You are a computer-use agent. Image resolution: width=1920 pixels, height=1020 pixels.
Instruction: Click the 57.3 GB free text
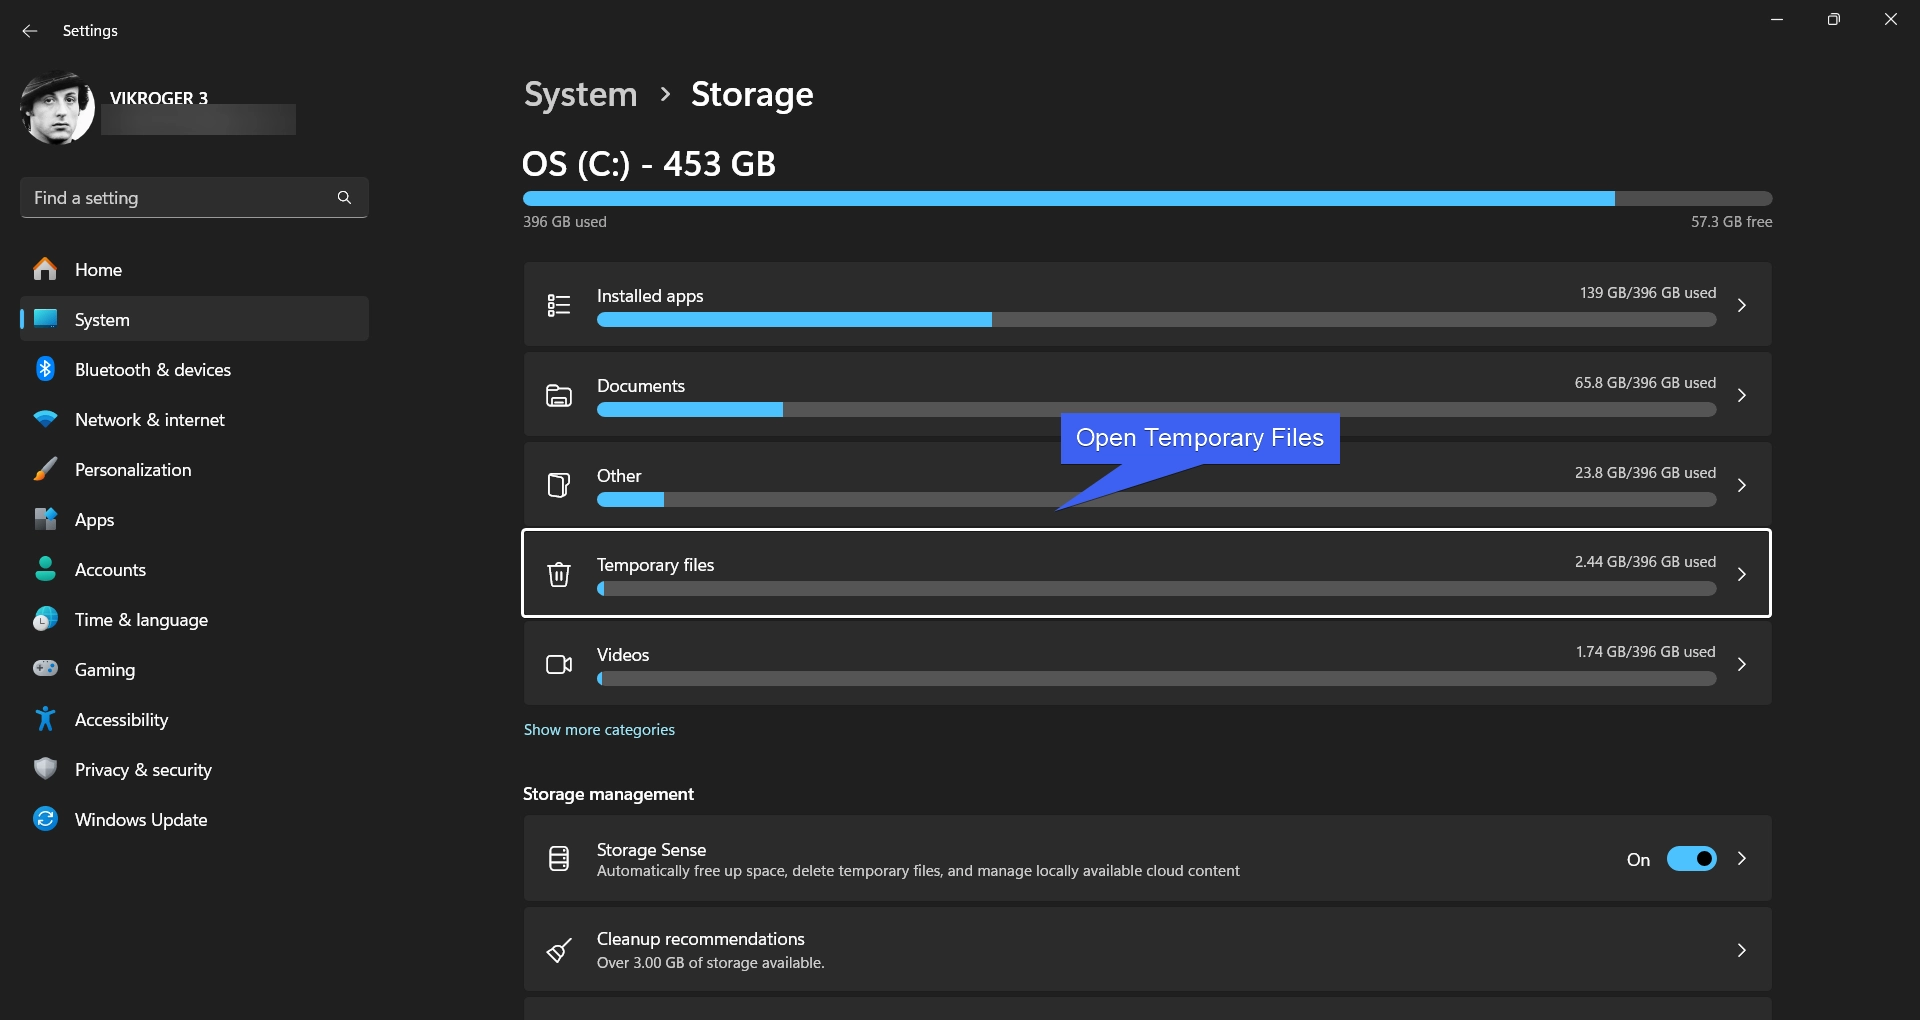pyautogui.click(x=1731, y=222)
